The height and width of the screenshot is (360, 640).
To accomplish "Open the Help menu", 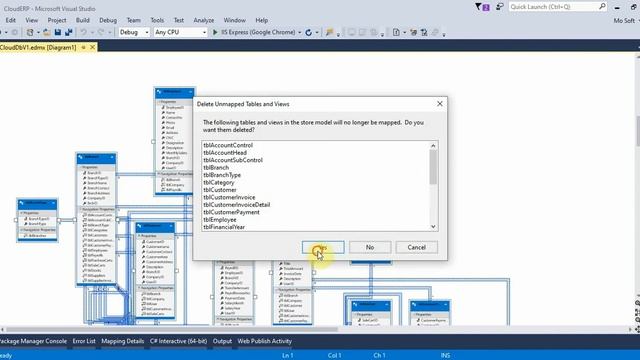I will coord(262,20).
